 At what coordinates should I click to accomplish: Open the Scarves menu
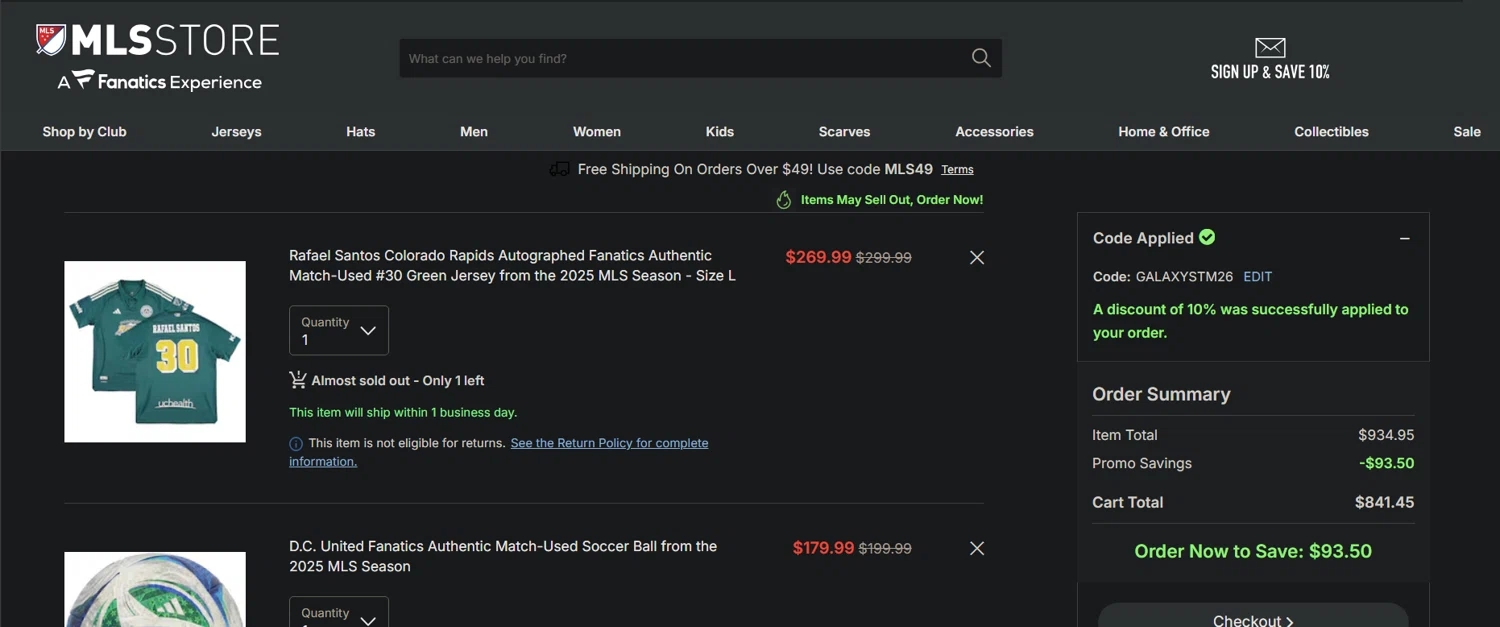(845, 131)
